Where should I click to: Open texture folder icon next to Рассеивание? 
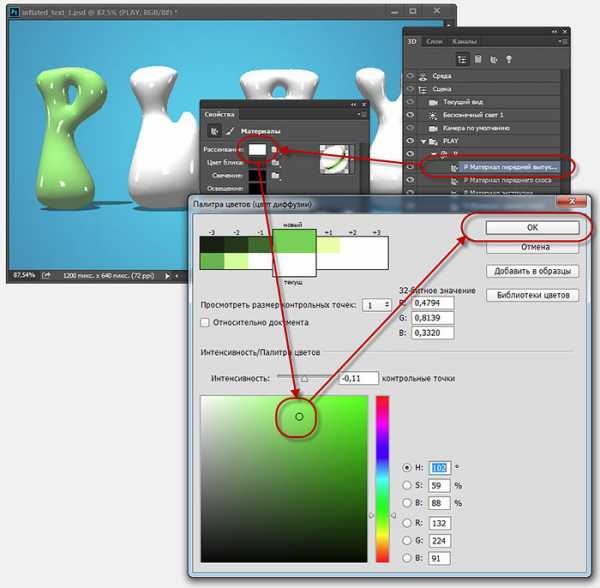[274, 150]
